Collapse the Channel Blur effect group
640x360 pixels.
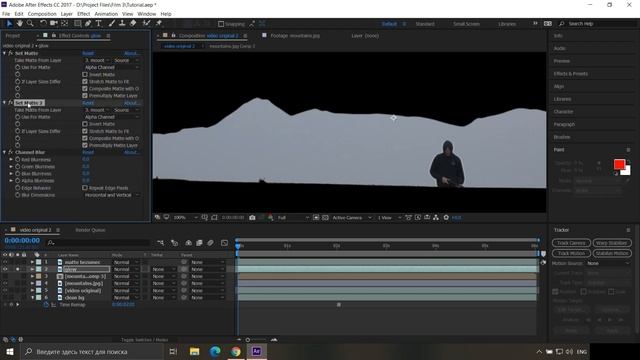tap(4, 152)
